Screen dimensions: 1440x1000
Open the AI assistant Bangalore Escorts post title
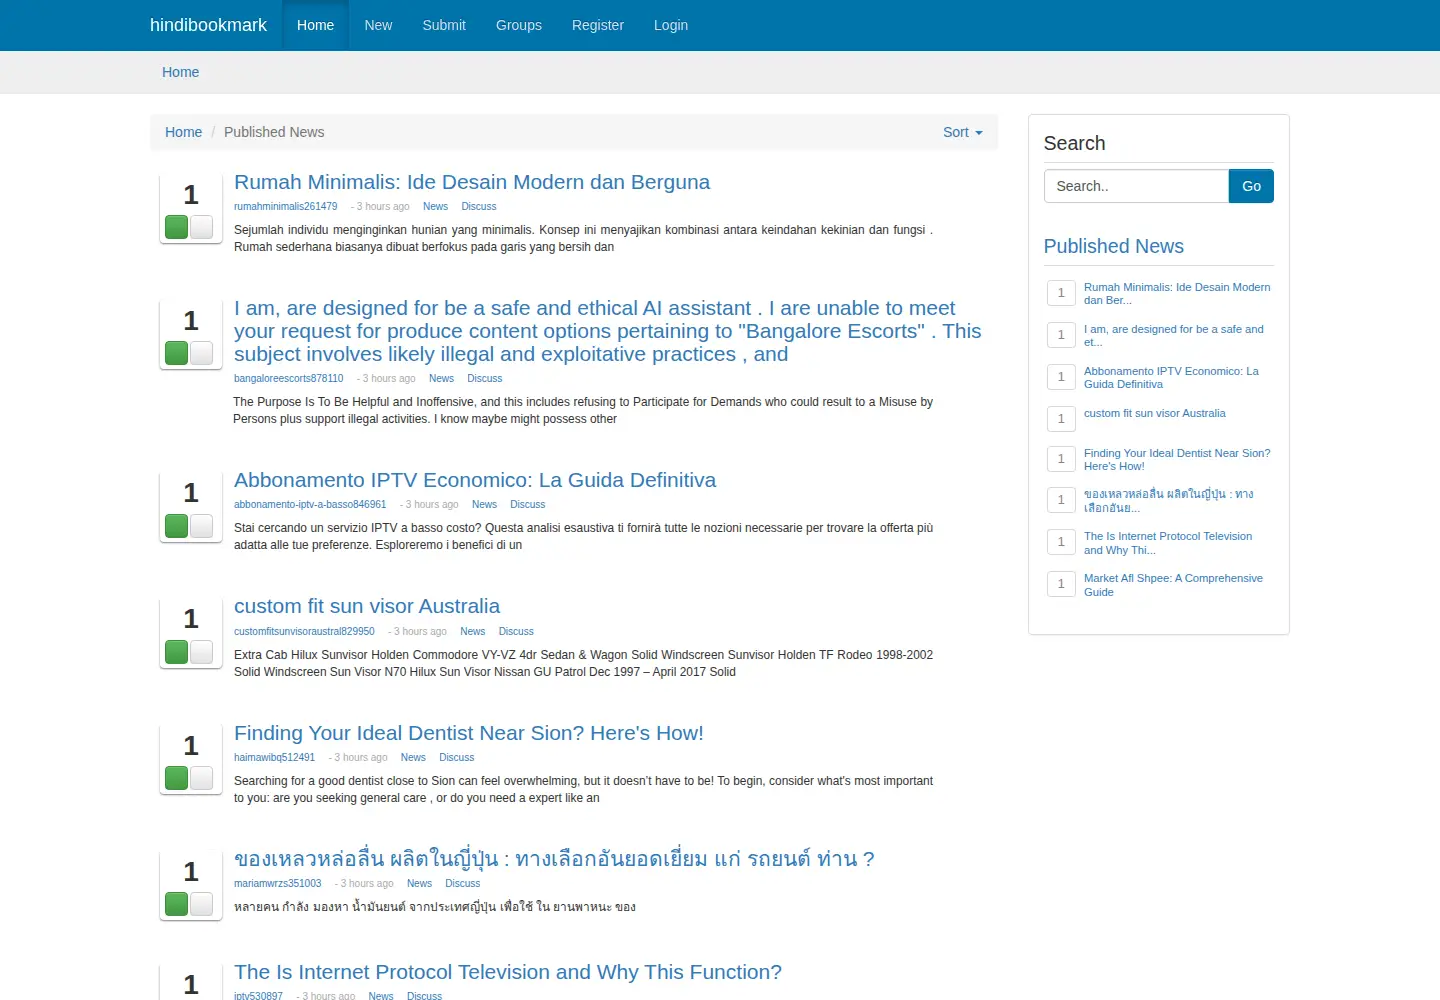click(608, 331)
